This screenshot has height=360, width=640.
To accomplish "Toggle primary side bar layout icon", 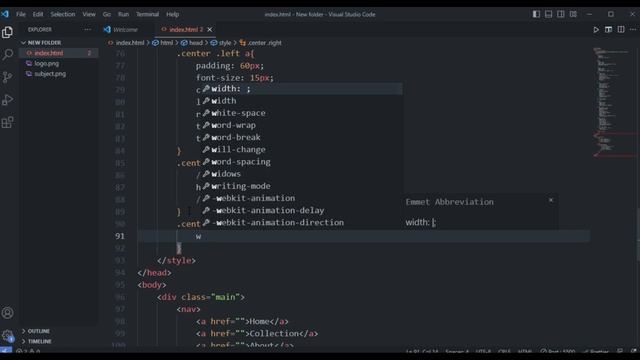I will (536, 14).
